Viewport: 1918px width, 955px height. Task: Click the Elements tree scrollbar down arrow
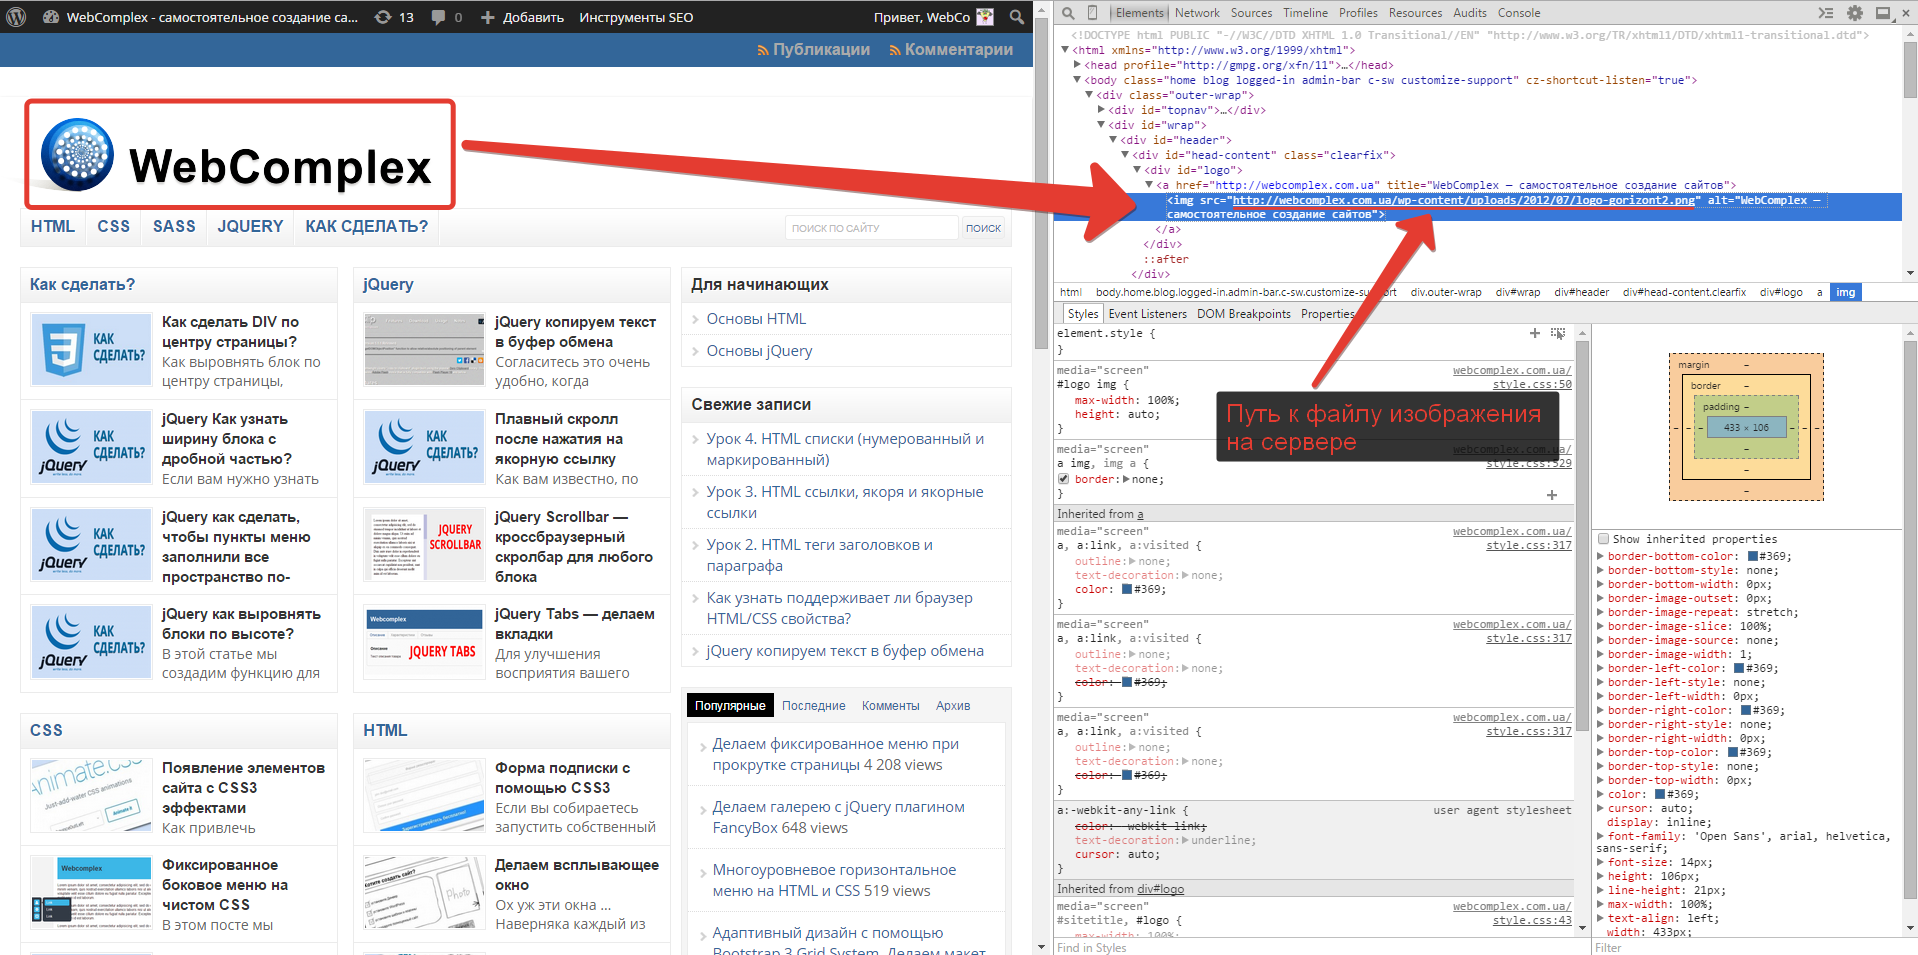click(x=1910, y=273)
